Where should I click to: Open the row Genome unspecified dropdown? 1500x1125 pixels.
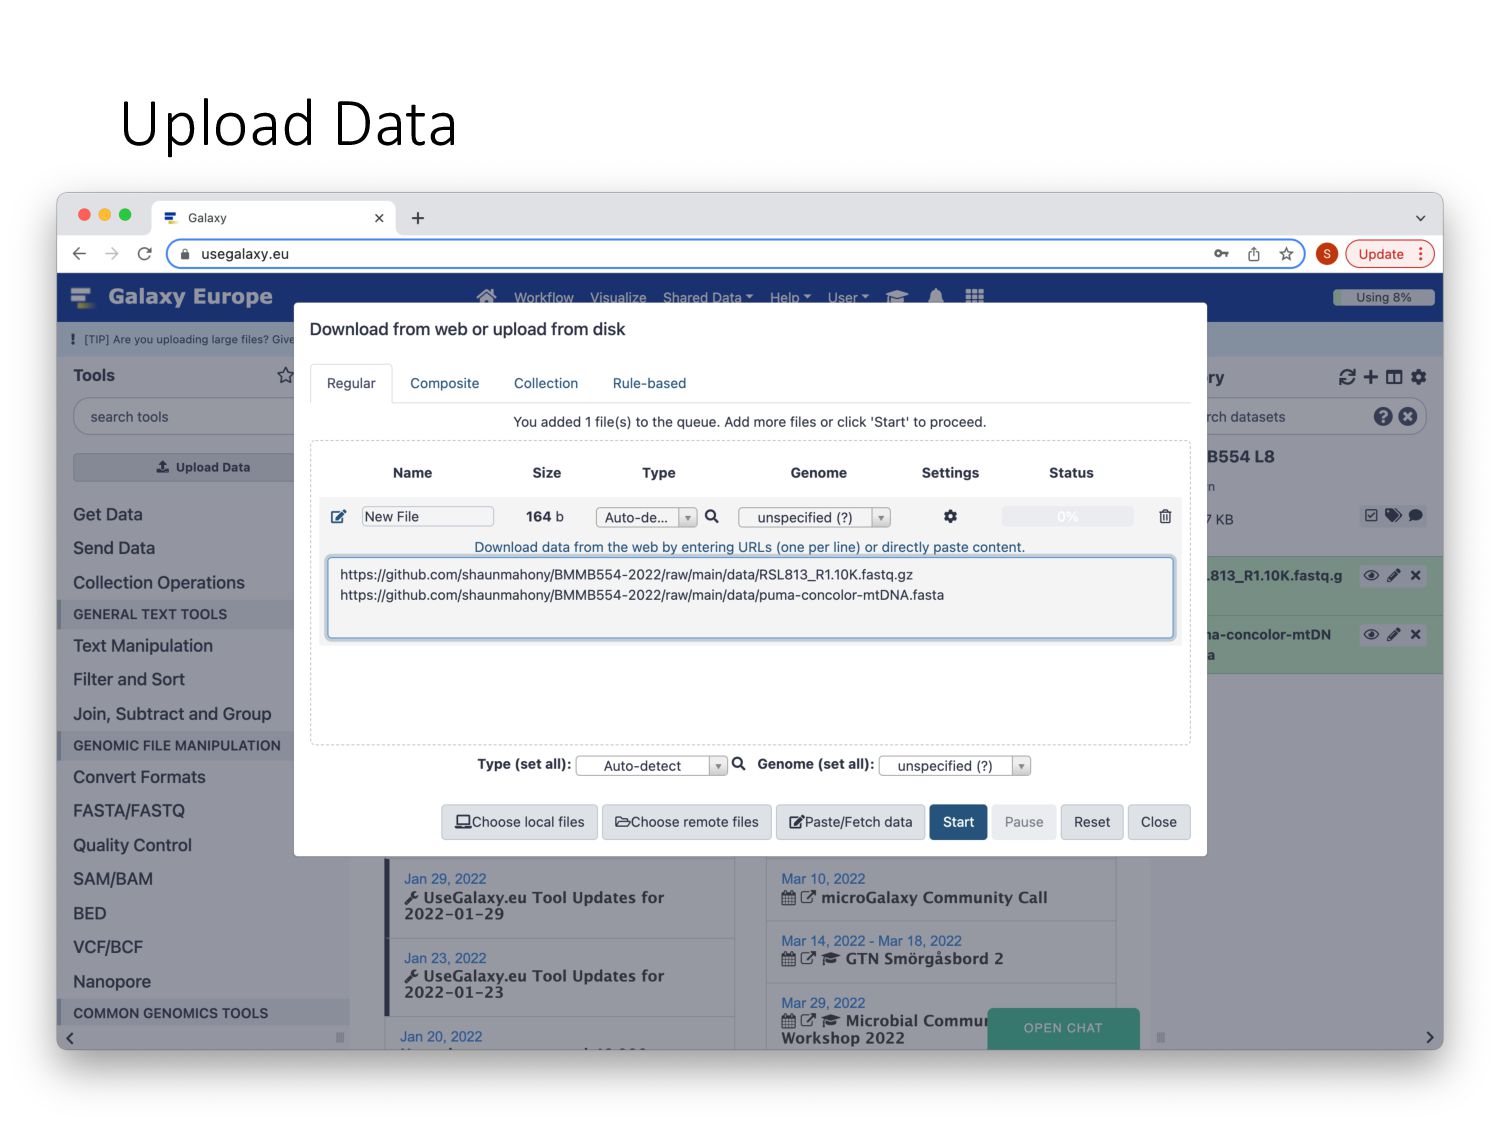coord(814,517)
